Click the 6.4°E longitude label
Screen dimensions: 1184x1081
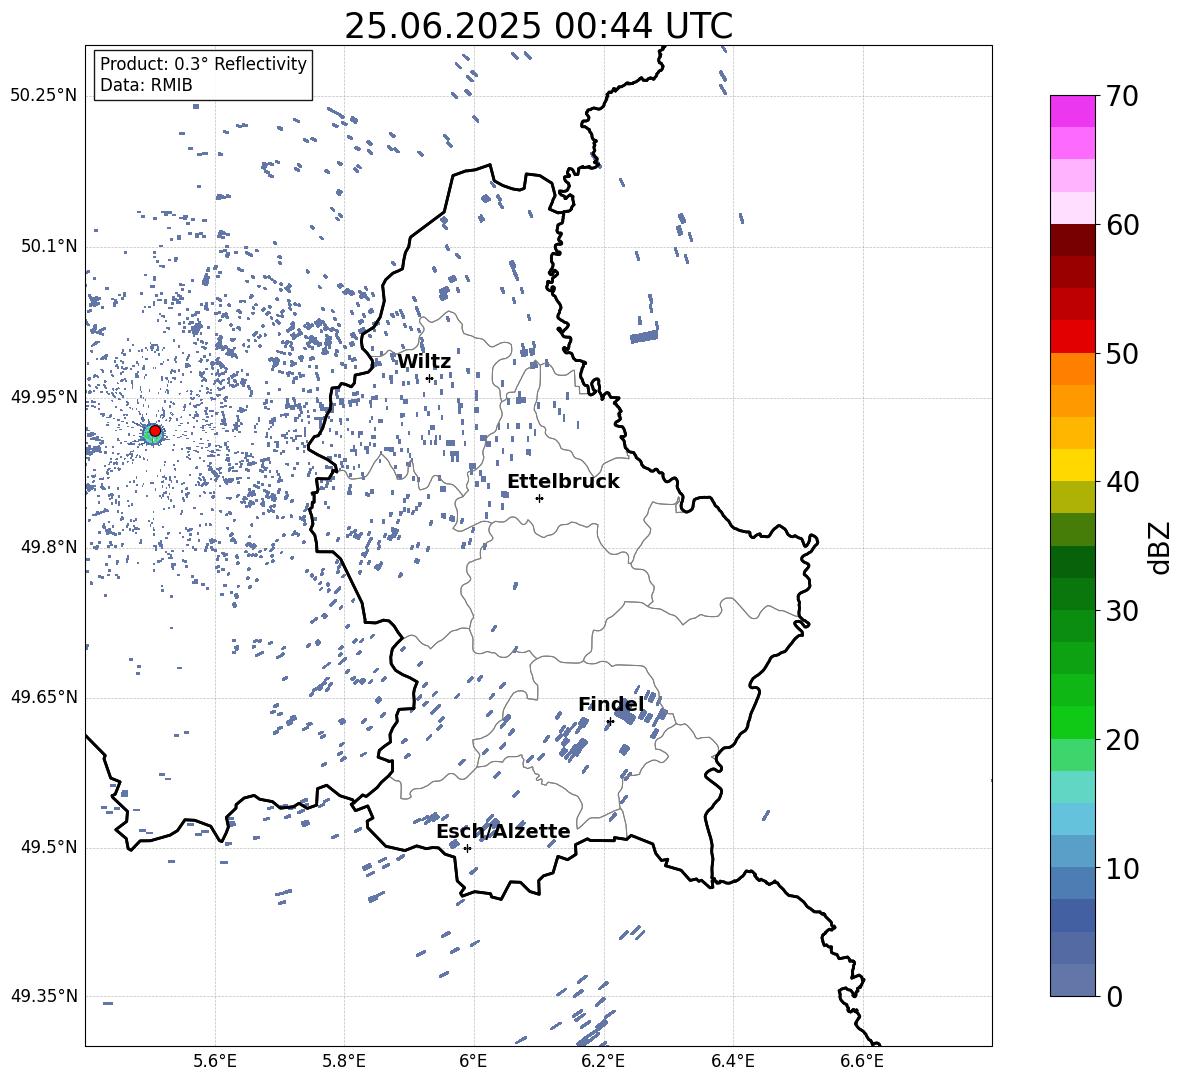732,1061
